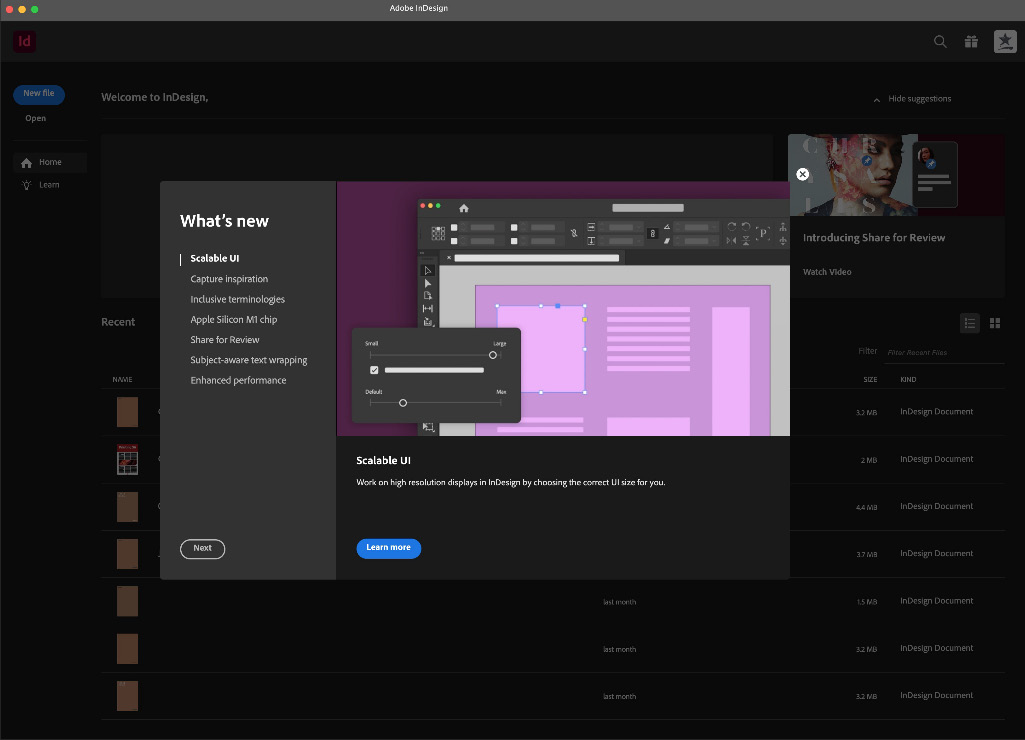Collapse suggestions with Hide suggestions
This screenshot has width=1025, height=740.
pos(913,99)
